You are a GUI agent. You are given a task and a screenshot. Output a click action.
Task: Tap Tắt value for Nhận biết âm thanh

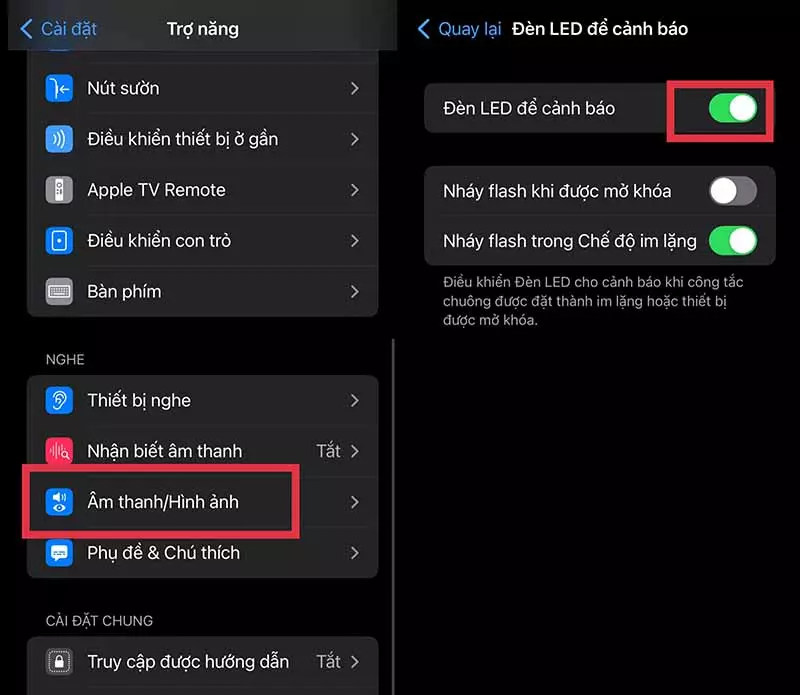(328, 451)
